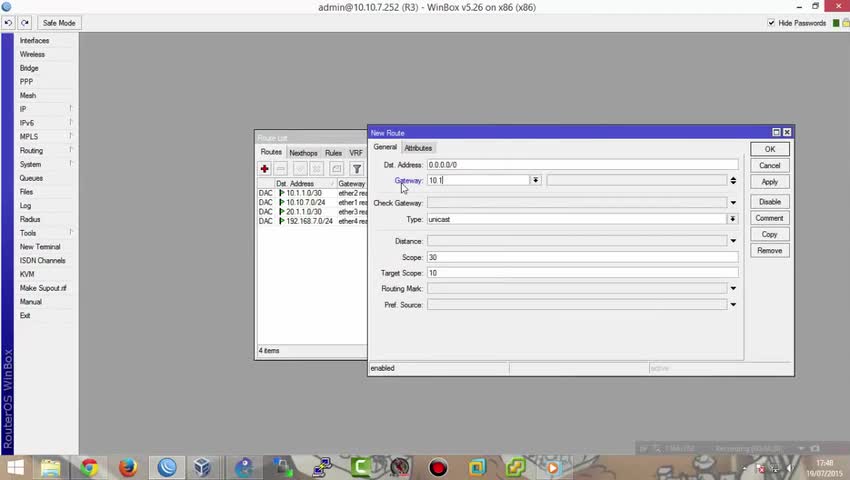This screenshot has width=850, height=480.
Task: Select route 20.1.1.0/30 in Route List
Action: 312,212
